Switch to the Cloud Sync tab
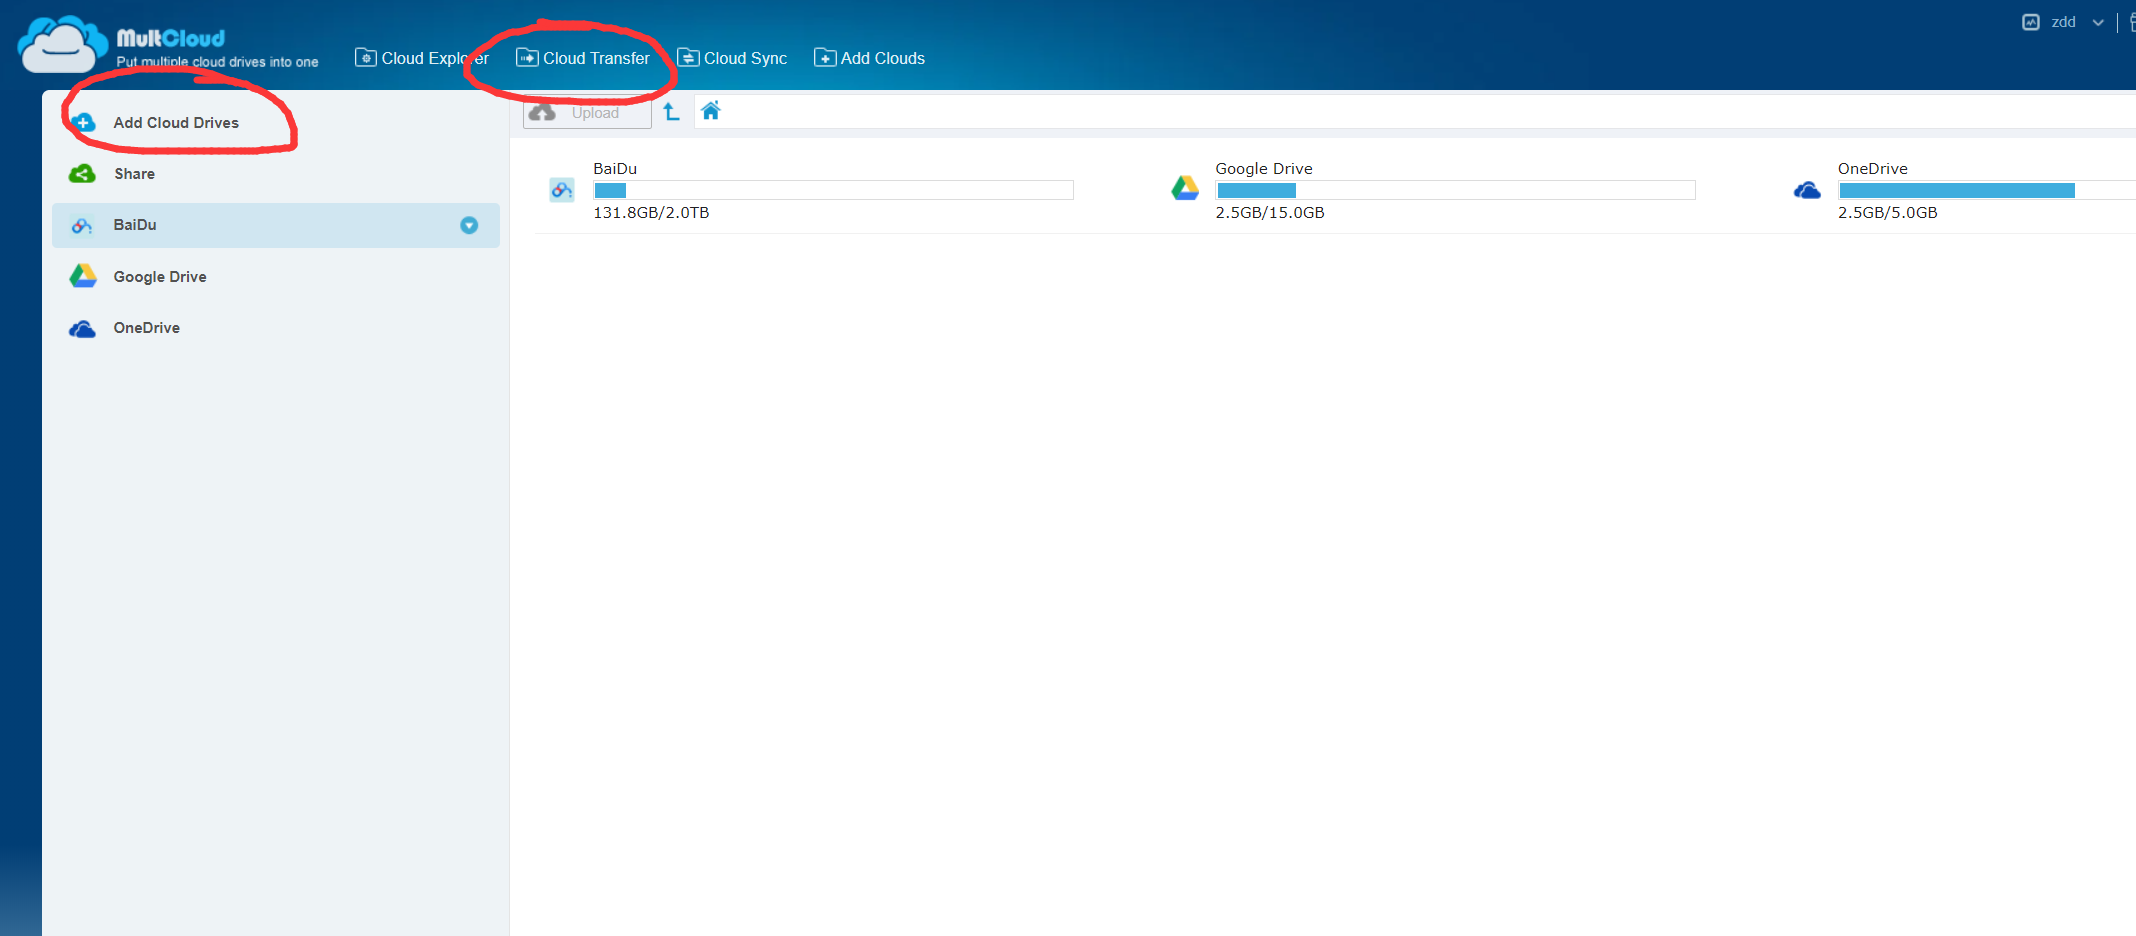 click(x=732, y=58)
